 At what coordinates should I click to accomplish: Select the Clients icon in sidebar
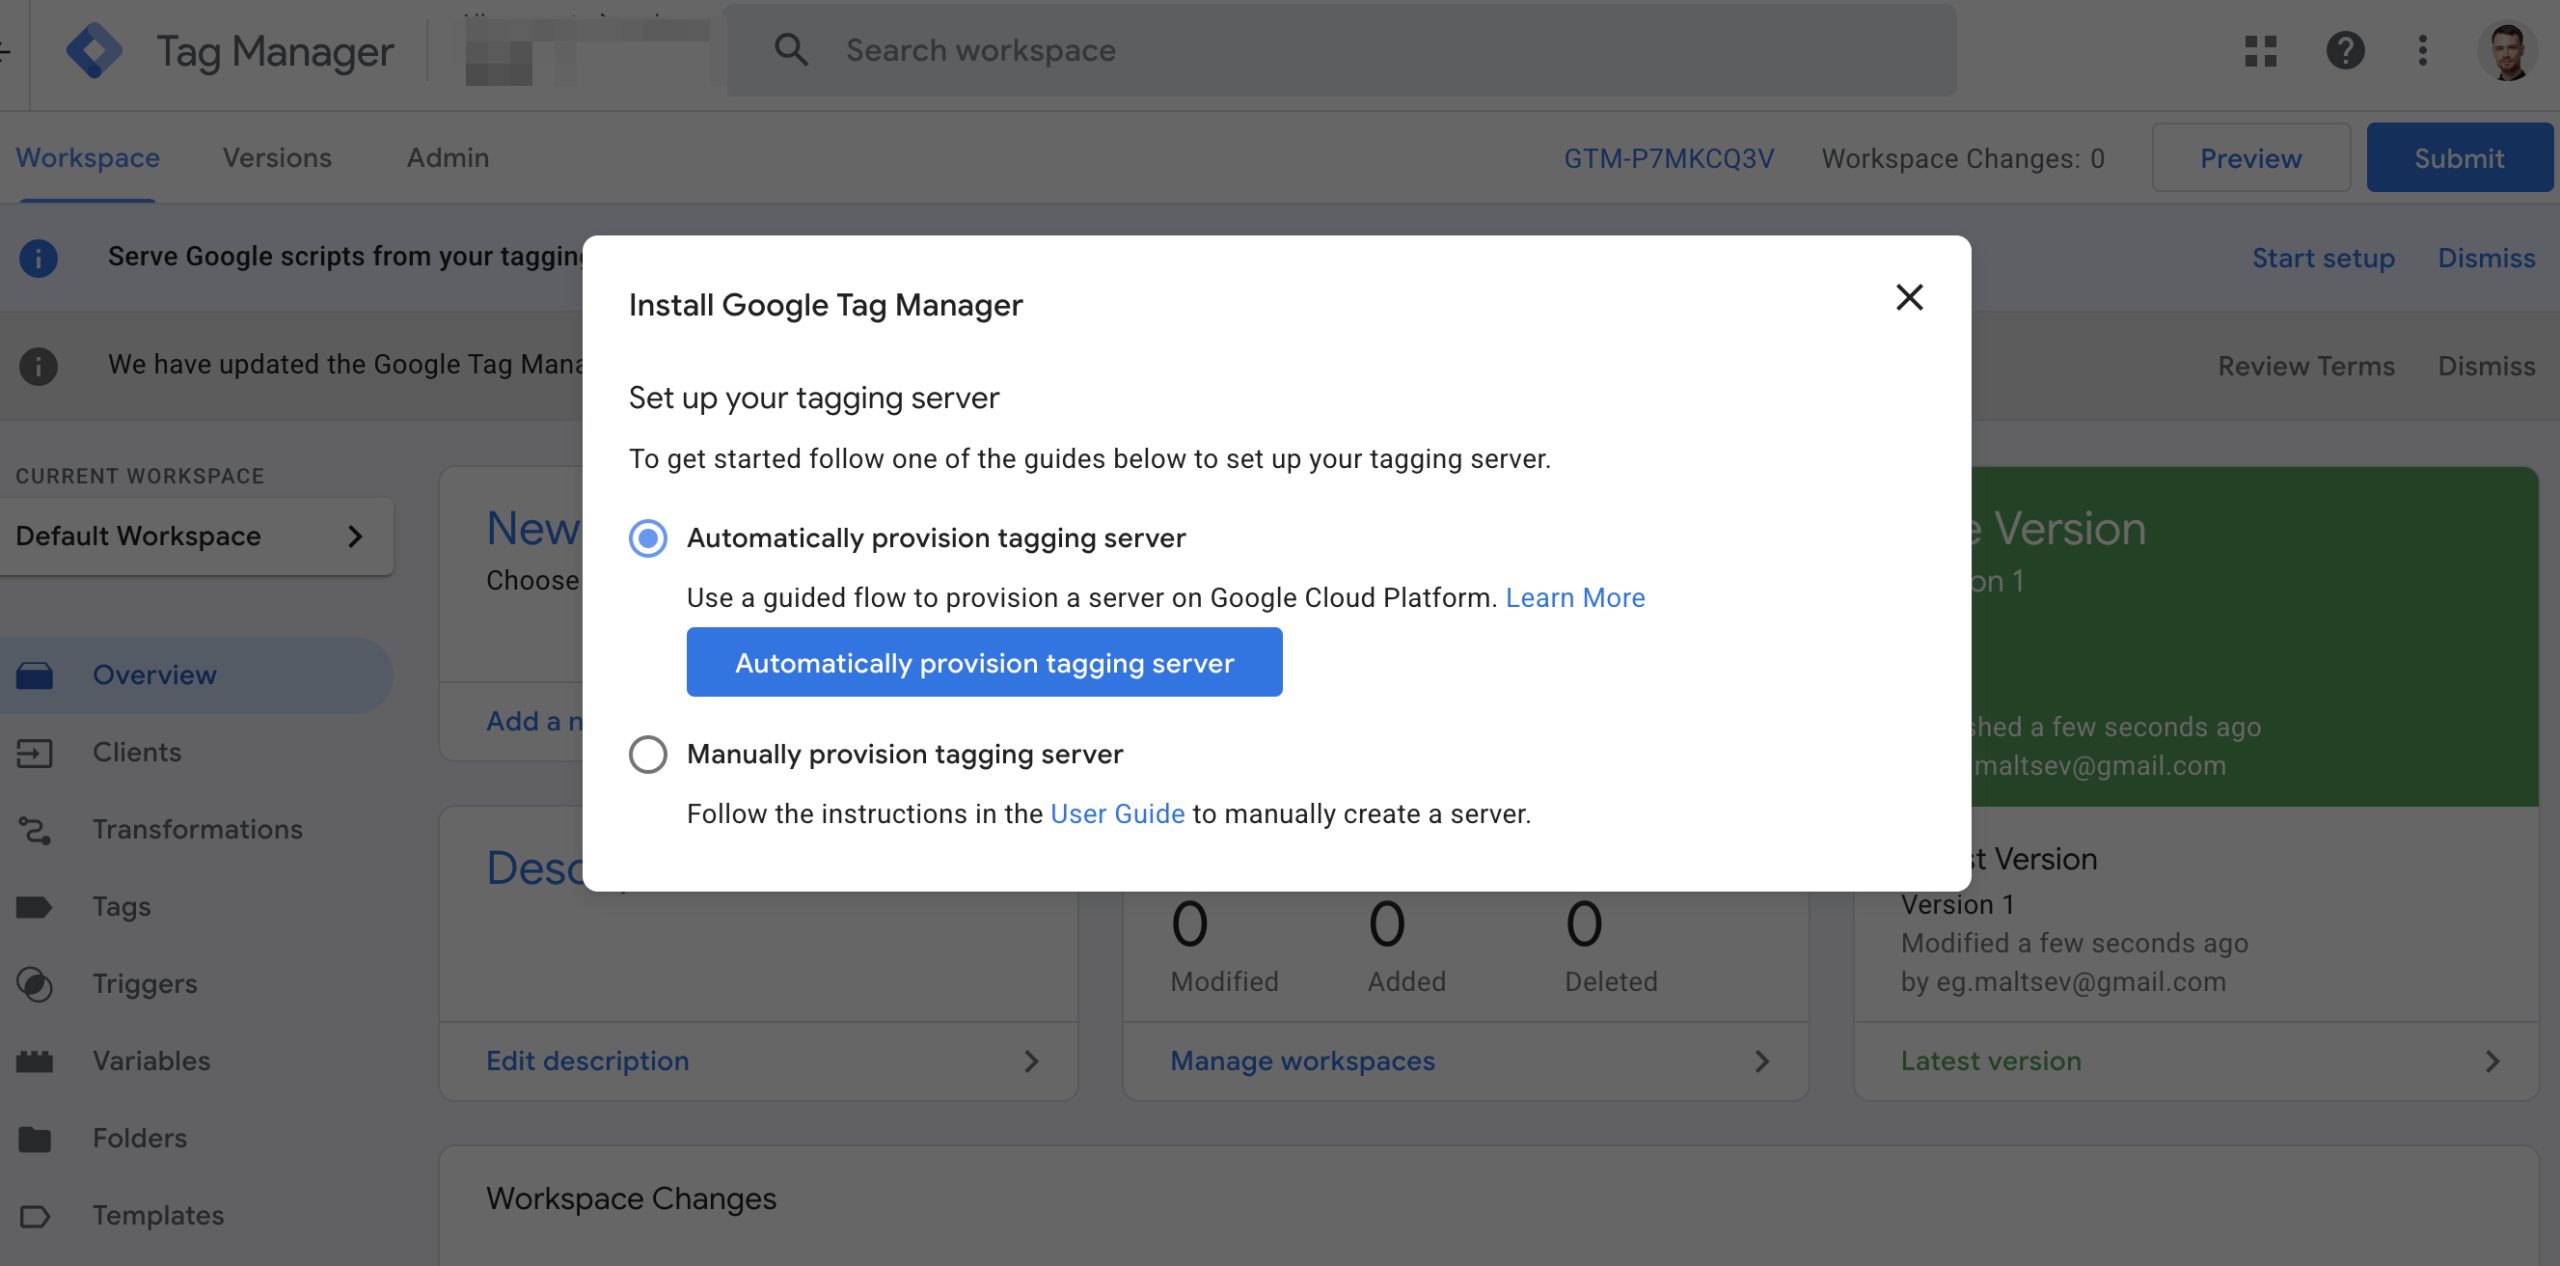click(x=35, y=752)
